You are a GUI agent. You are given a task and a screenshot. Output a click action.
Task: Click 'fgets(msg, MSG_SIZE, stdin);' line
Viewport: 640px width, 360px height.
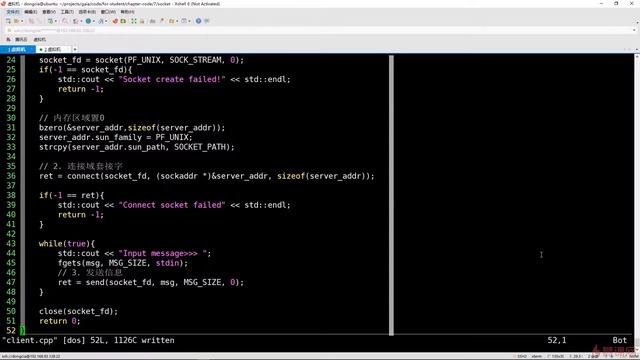[123, 263]
